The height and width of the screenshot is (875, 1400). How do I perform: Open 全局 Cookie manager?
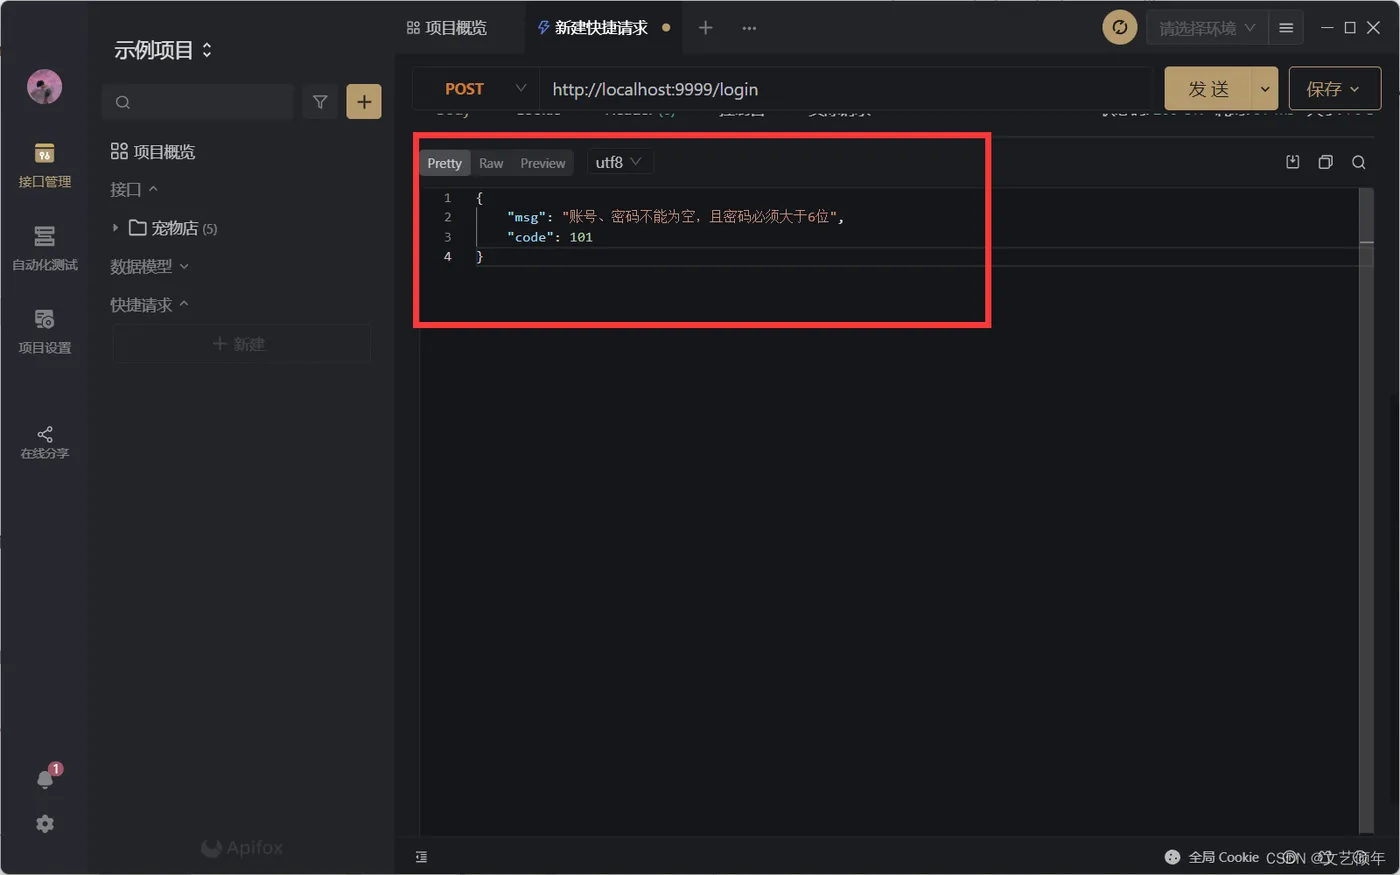click(x=1212, y=857)
